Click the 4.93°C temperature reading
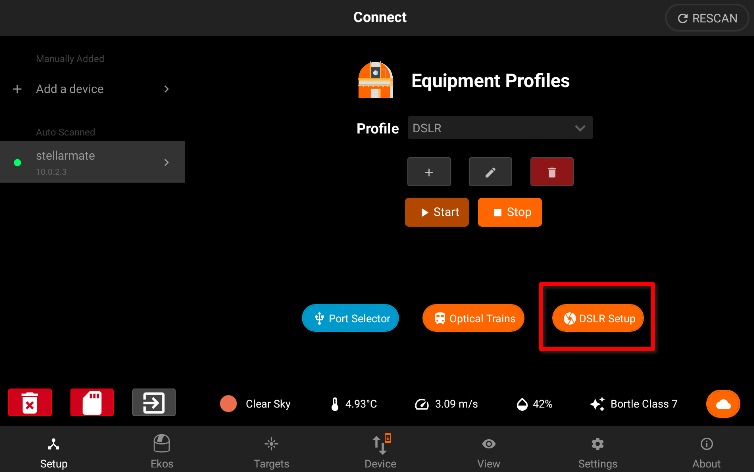This screenshot has height=472, width=754. [x=354, y=404]
